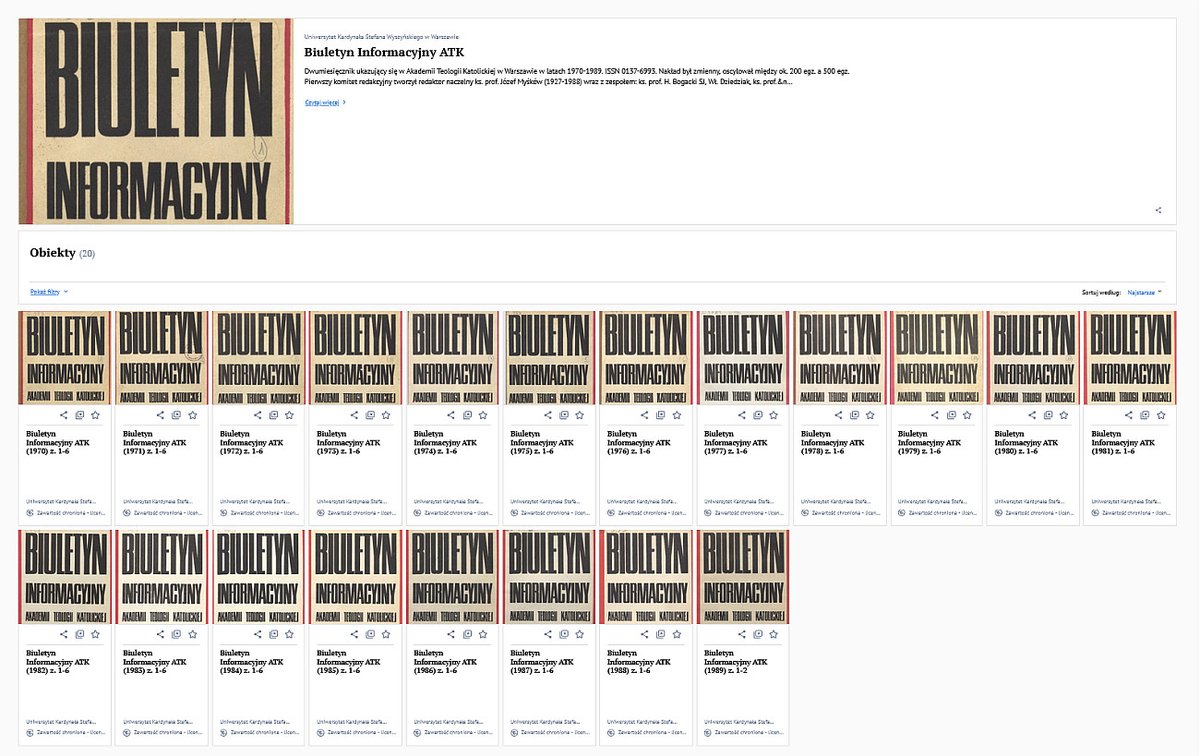Share the (1970) z. 1-6 issue

64,414
